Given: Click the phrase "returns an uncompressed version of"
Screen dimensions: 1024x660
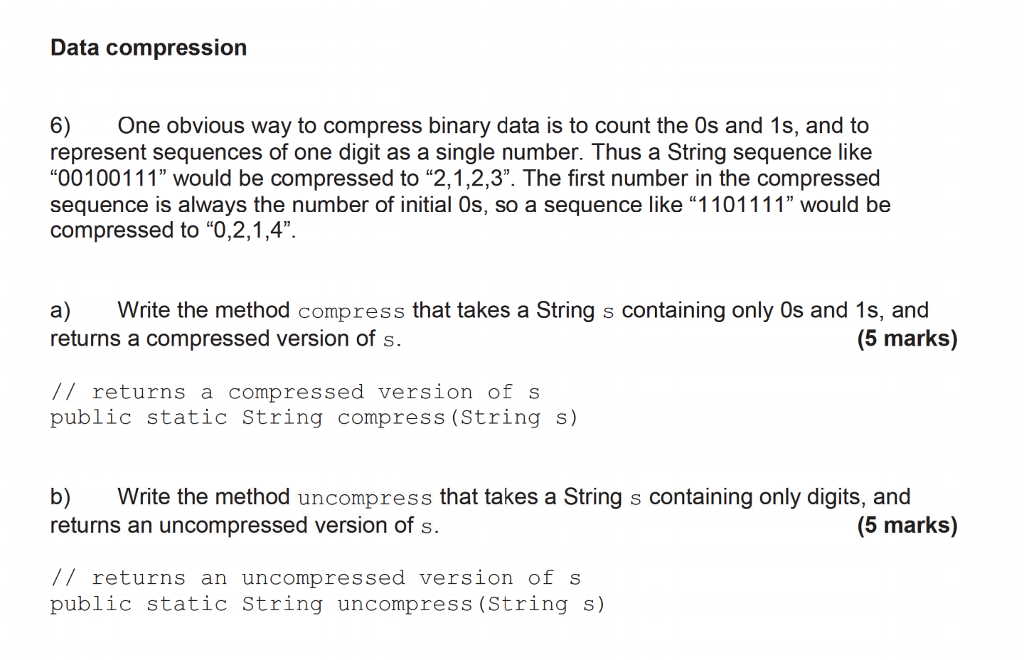Looking at the screenshot, I should pyautogui.click(x=232, y=525).
